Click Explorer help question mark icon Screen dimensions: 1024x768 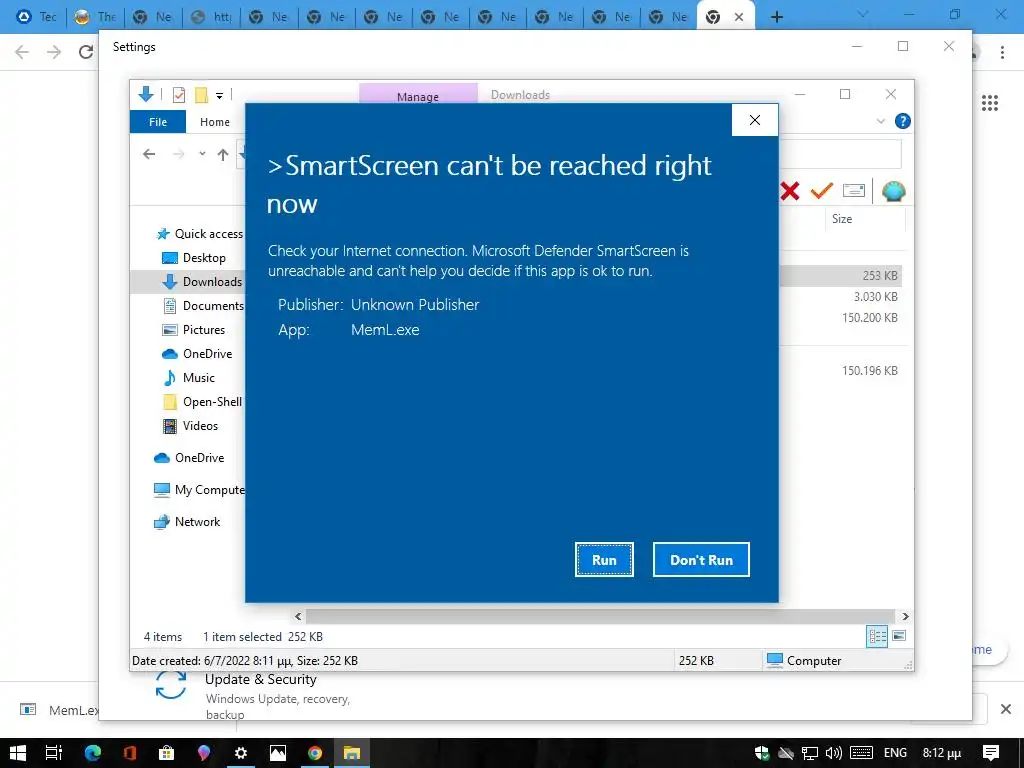click(903, 121)
